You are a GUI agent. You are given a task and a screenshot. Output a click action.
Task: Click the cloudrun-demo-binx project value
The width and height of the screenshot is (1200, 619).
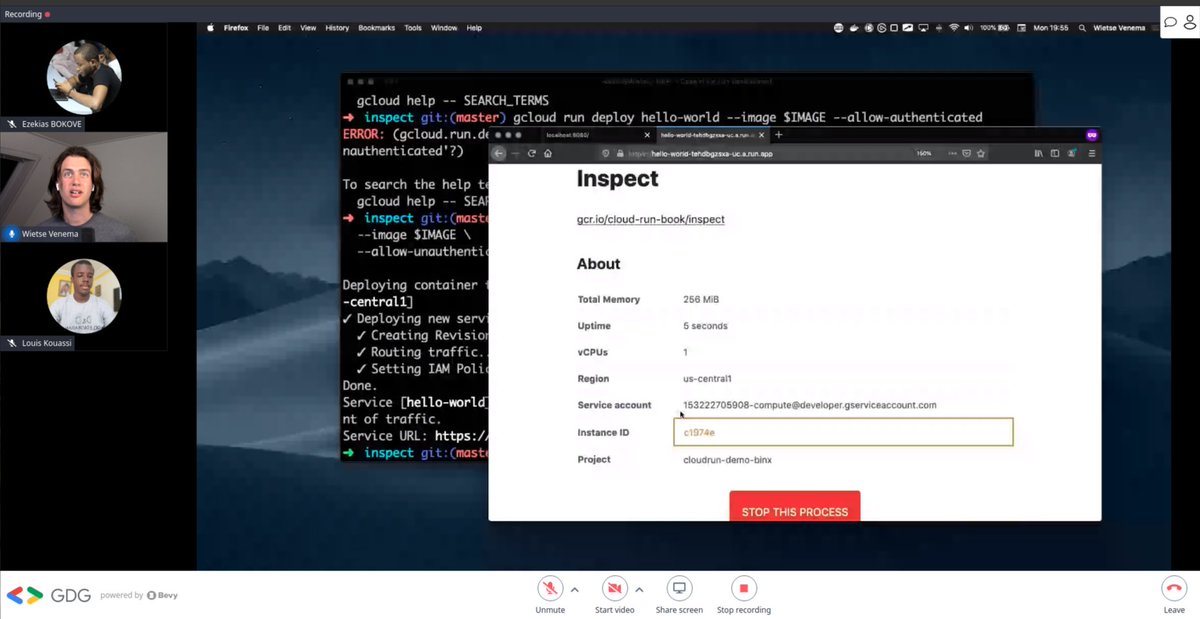(727, 460)
